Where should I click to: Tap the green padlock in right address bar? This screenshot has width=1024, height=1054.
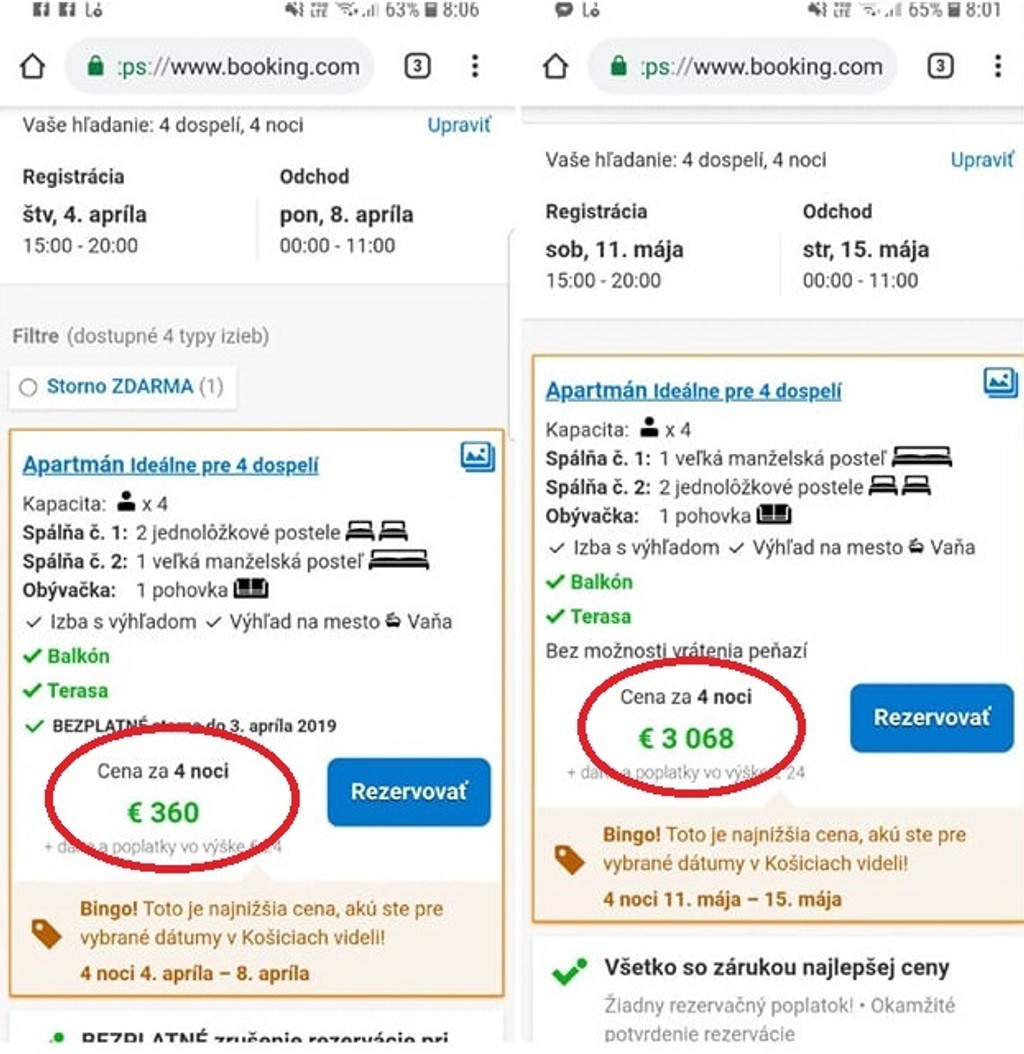click(x=619, y=67)
